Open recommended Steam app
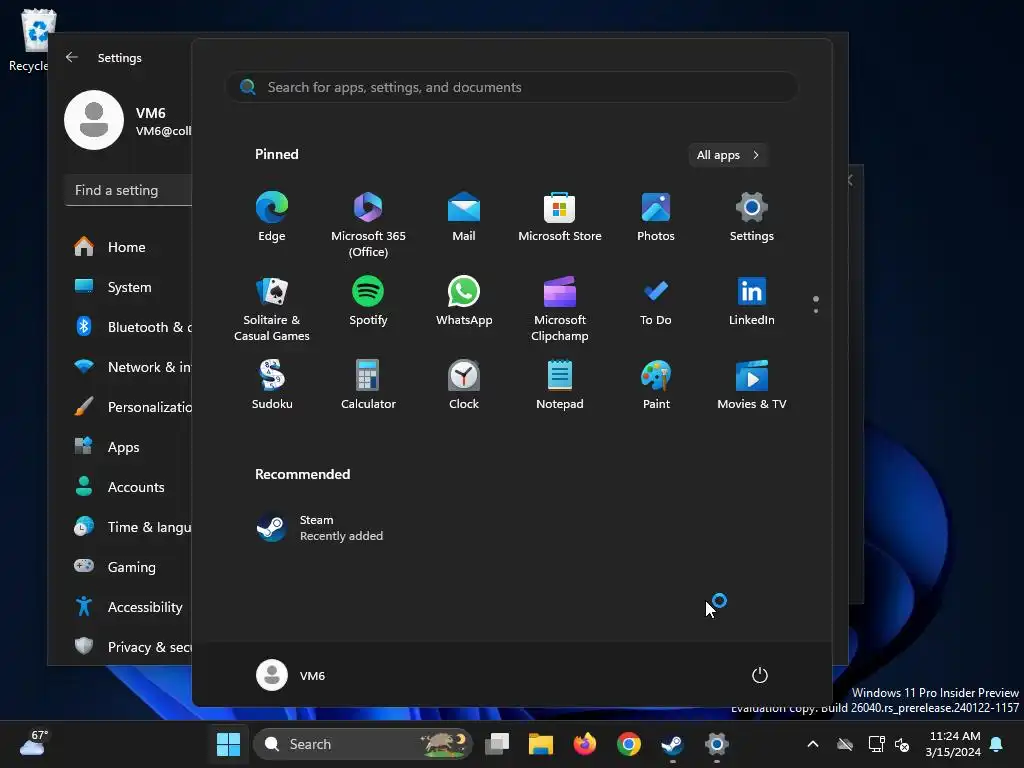Image resolution: width=1024 pixels, height=768 pixels. (320, 528)
